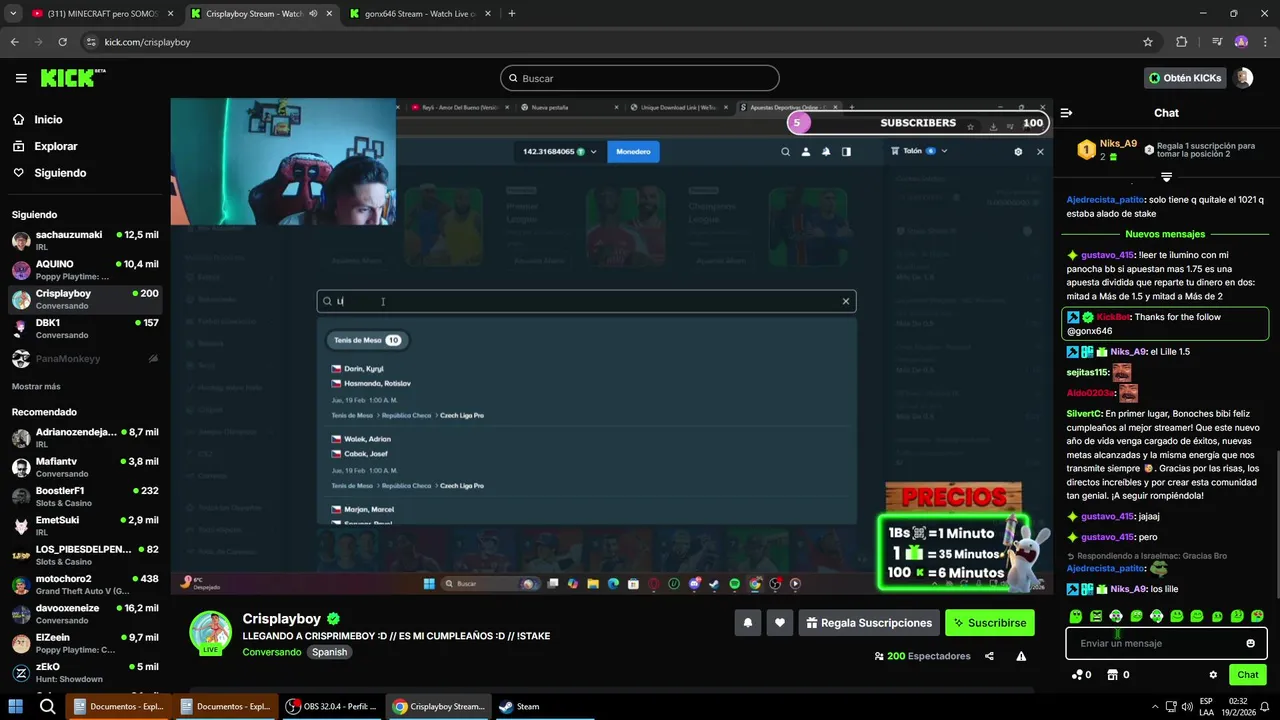The width and height of the screenshot is (1280, 720).
Task: Expand the chat leaderboard handle
Action: click(1166, 177)
